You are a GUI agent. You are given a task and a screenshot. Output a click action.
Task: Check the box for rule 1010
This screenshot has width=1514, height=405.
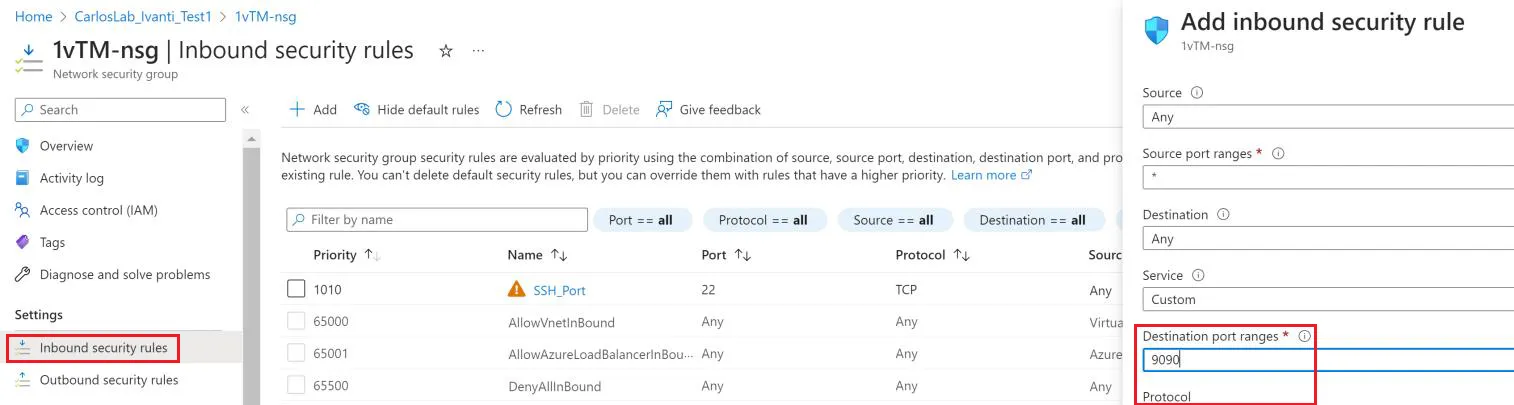click(x=296, y=289)
